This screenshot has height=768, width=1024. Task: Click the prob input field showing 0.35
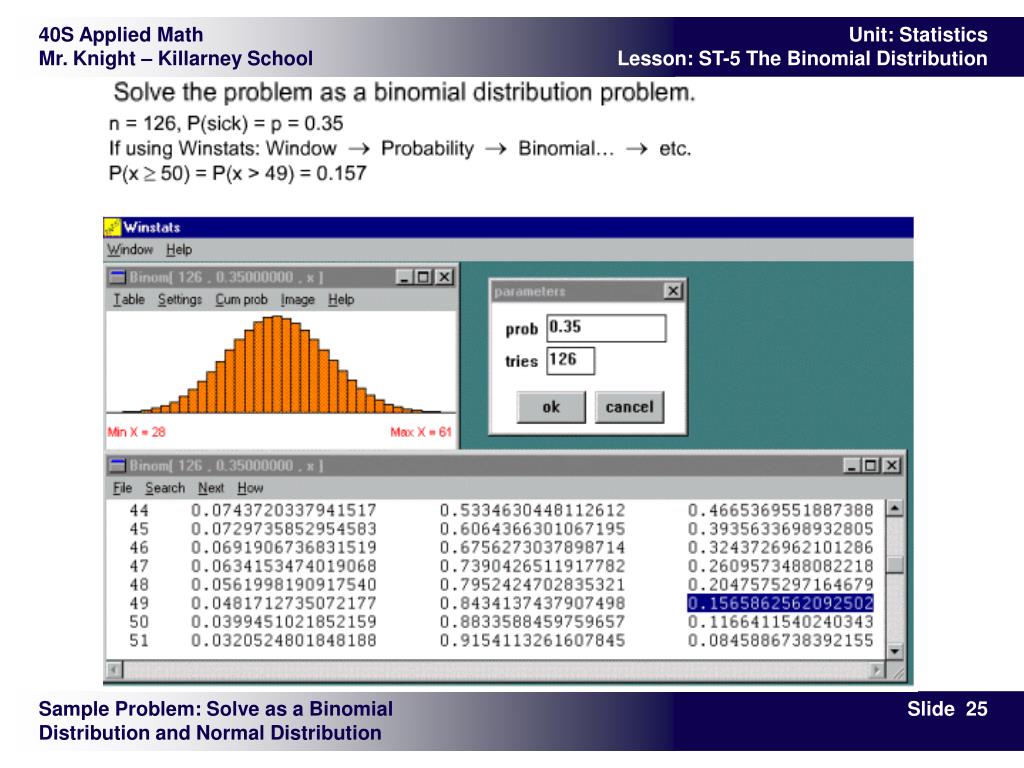(x=606, y=328)
